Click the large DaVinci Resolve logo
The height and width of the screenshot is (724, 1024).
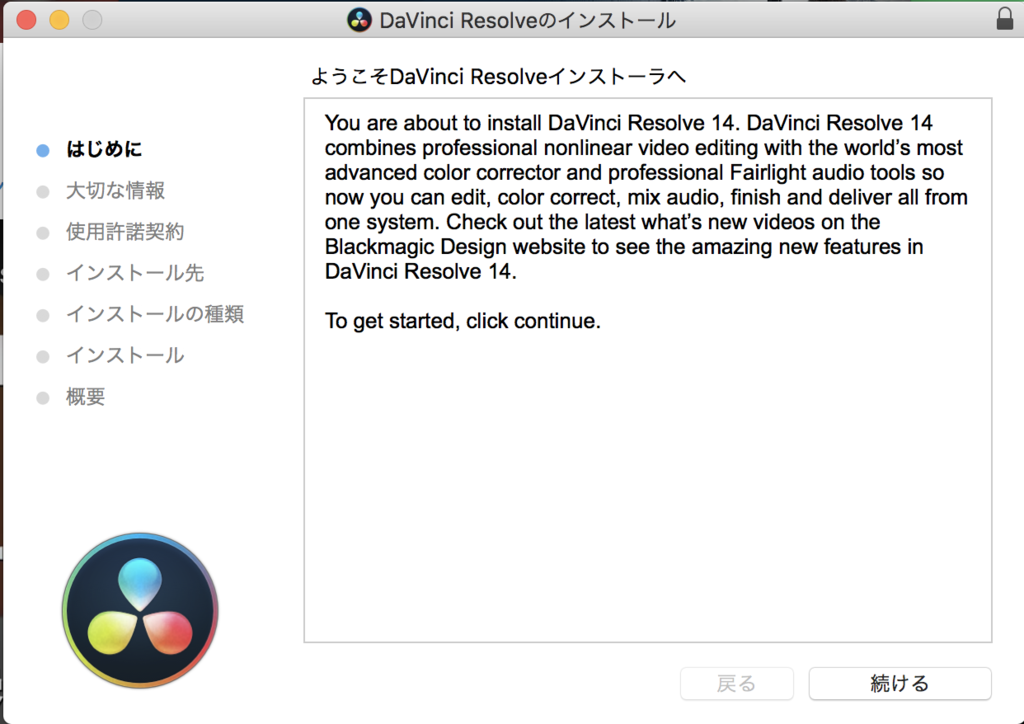[140, 610]
